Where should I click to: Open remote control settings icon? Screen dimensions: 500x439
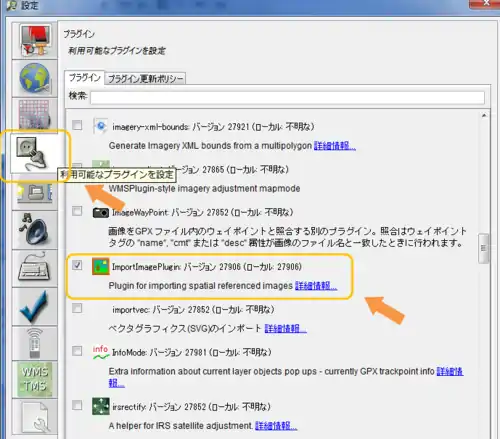coord(35,343)
